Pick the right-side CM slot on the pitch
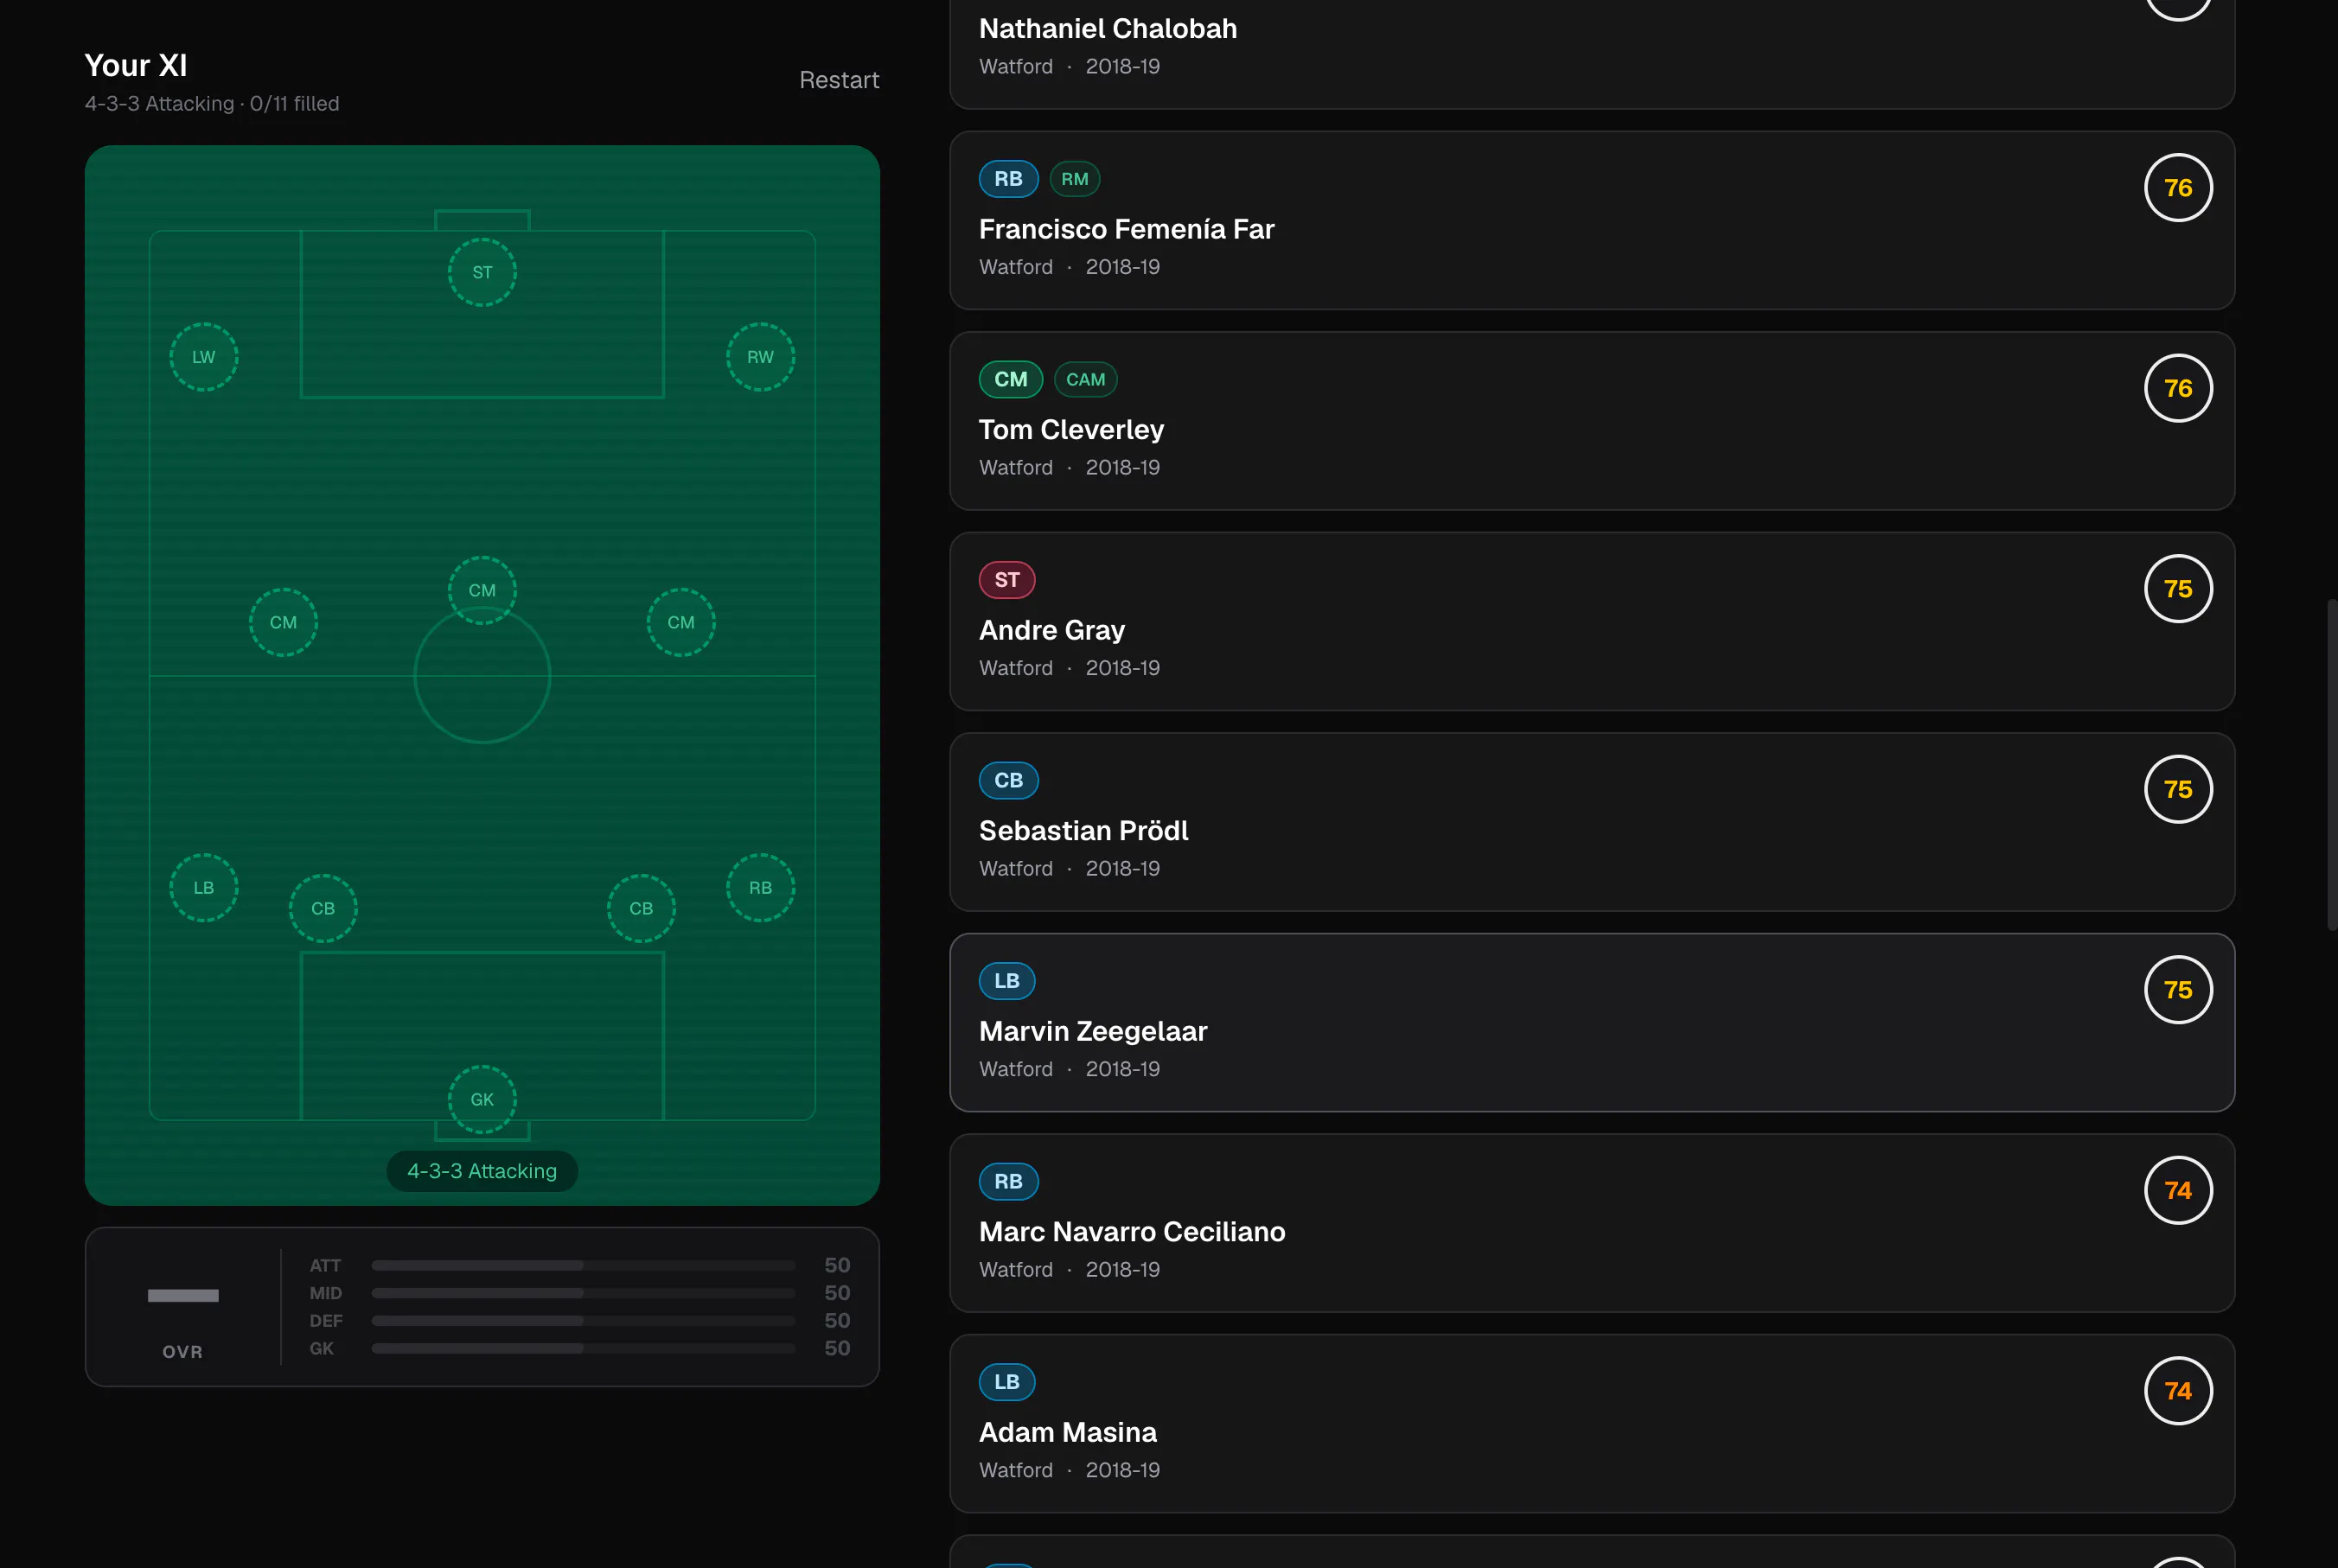 [681, 622]
